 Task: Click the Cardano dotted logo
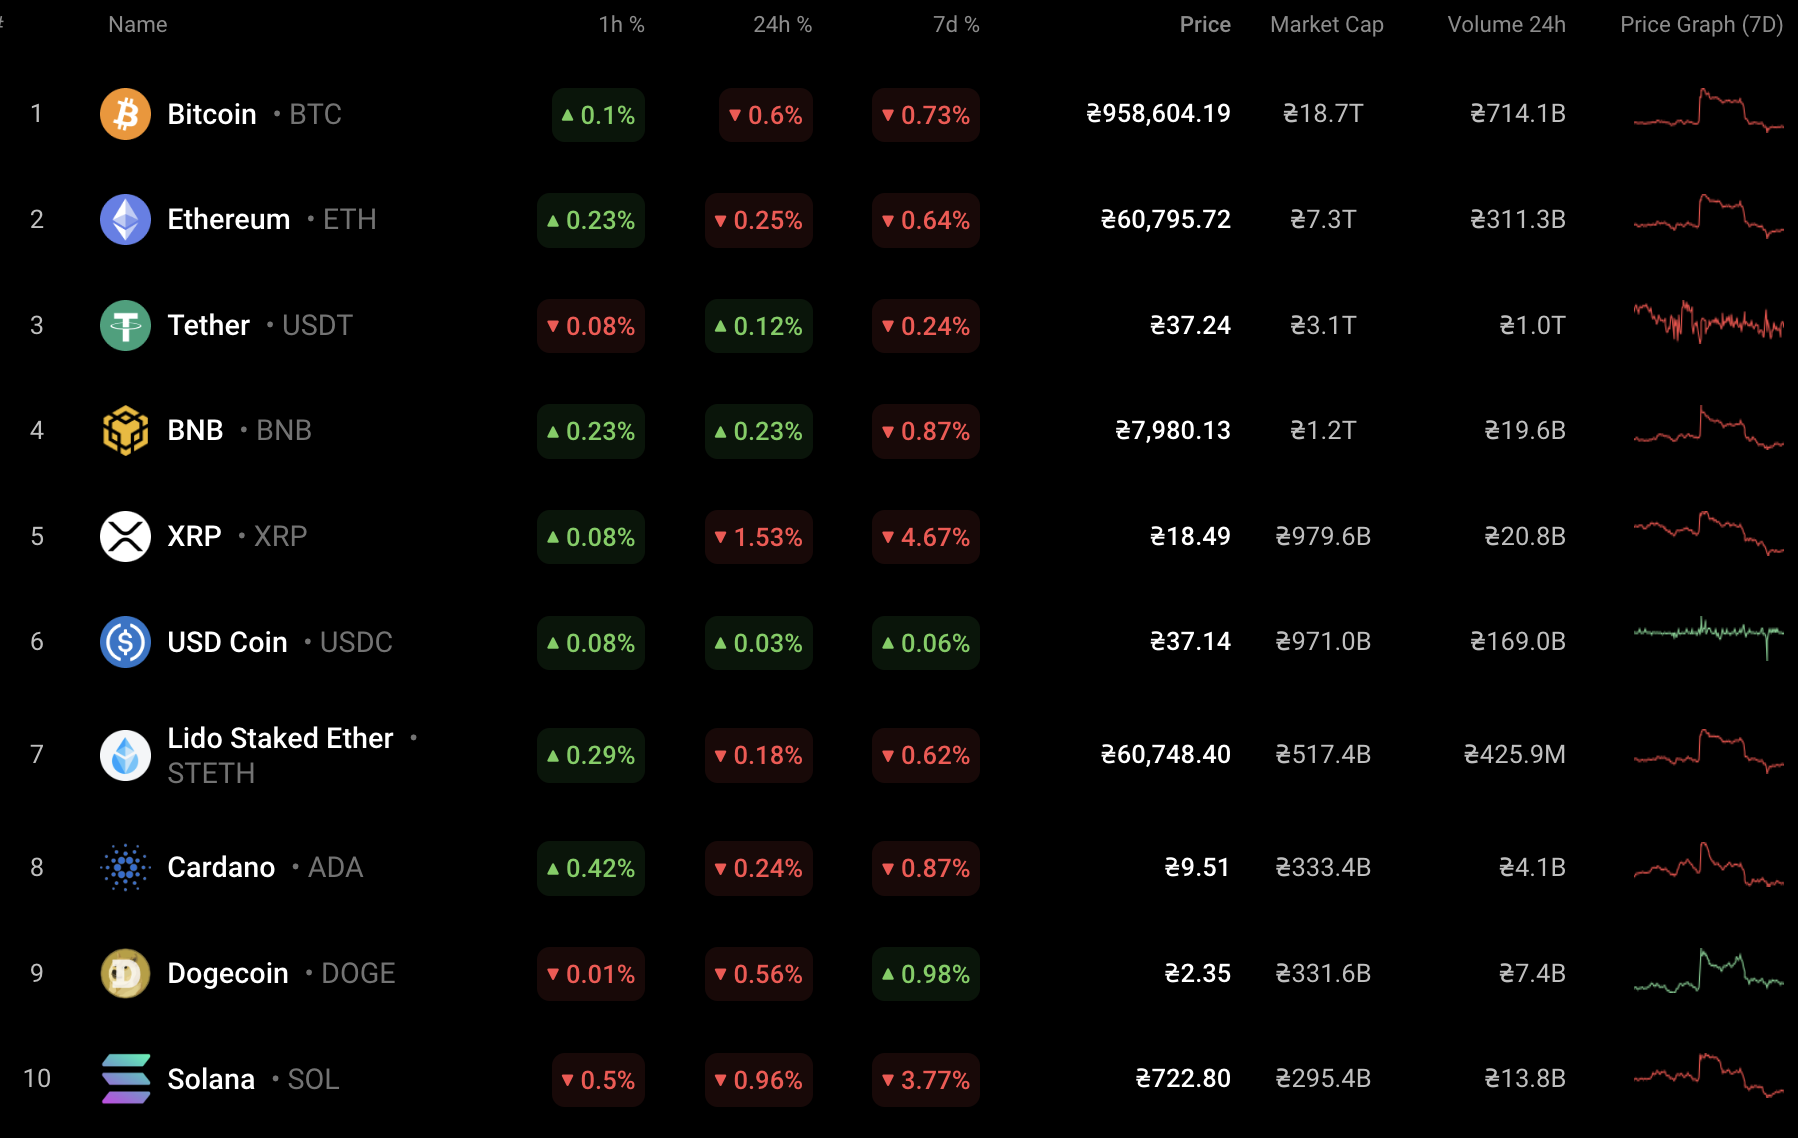coord(125,867)
